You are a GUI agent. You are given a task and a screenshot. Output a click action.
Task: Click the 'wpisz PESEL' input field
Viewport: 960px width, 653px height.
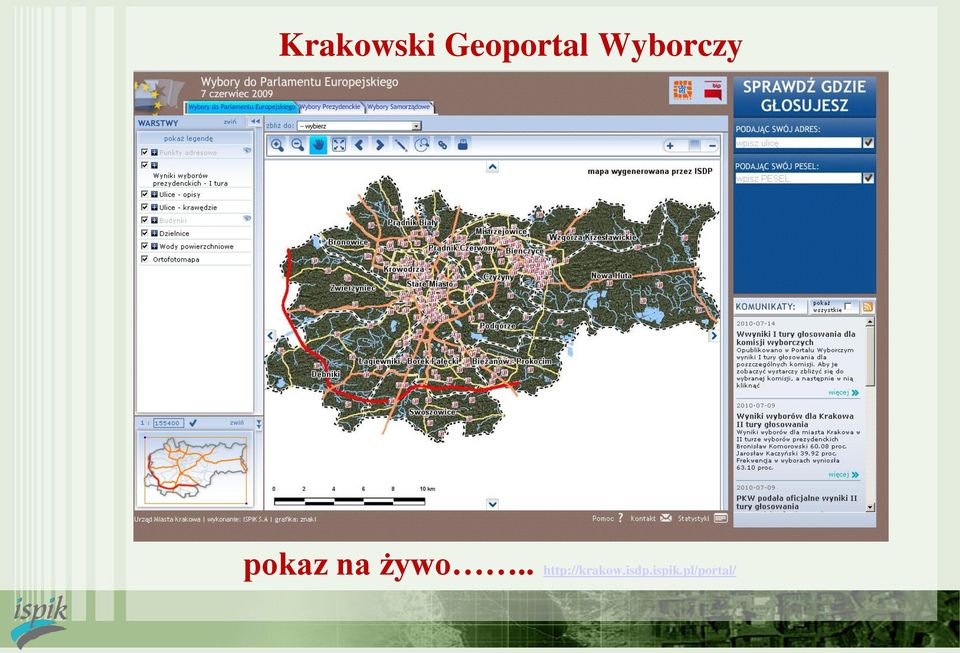click(x=798, y=178)
